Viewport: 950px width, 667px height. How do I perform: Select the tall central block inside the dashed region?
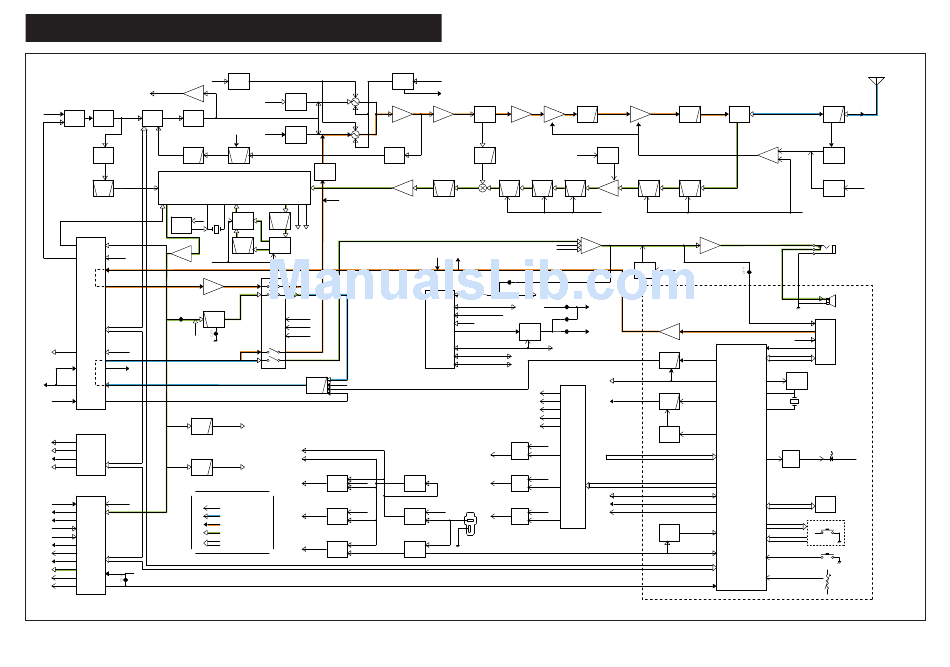point(741,467)
